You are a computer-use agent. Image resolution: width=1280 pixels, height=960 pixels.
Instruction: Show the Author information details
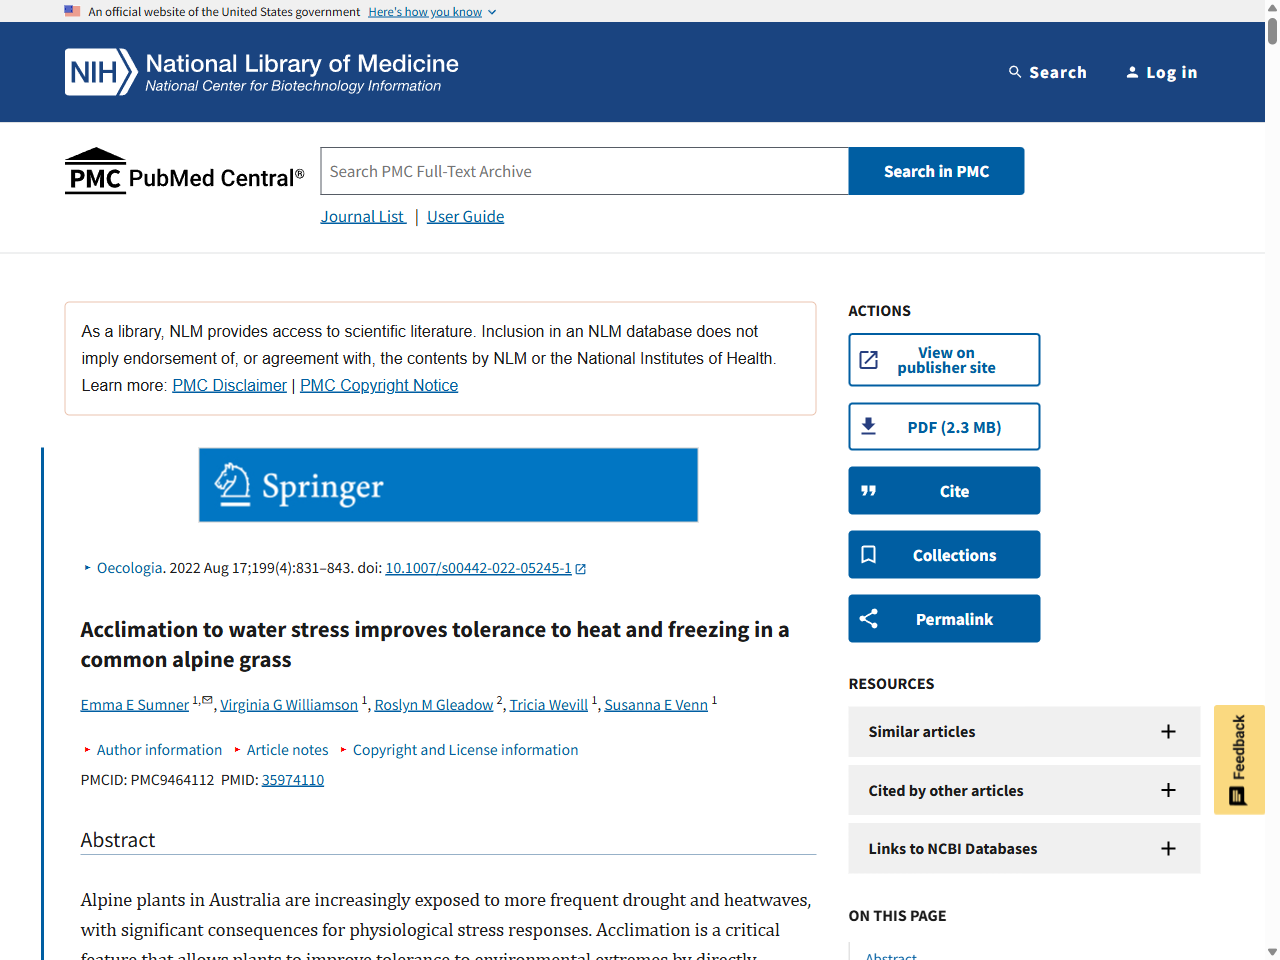(x=158, y=750)
